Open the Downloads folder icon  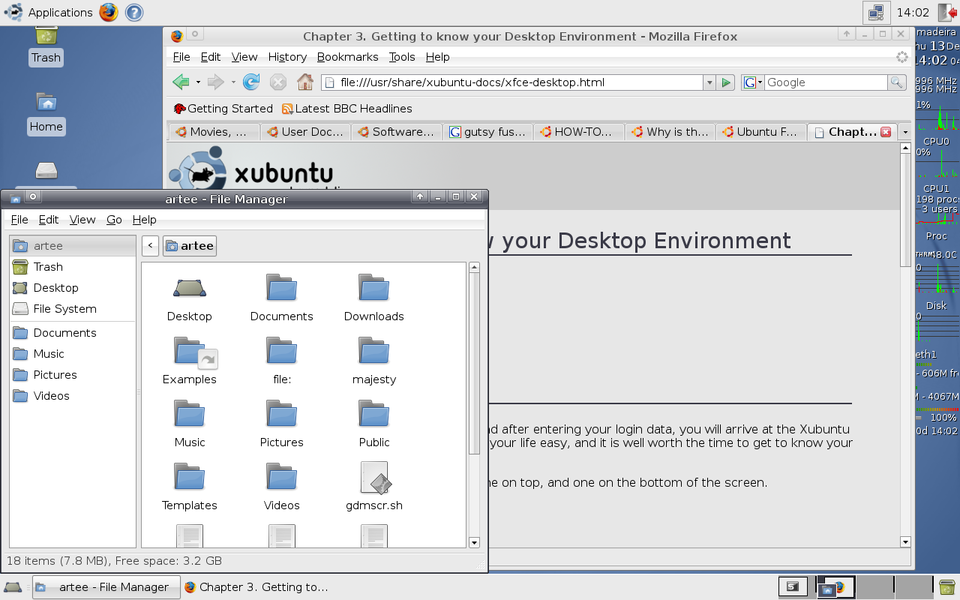pos(373,288)
